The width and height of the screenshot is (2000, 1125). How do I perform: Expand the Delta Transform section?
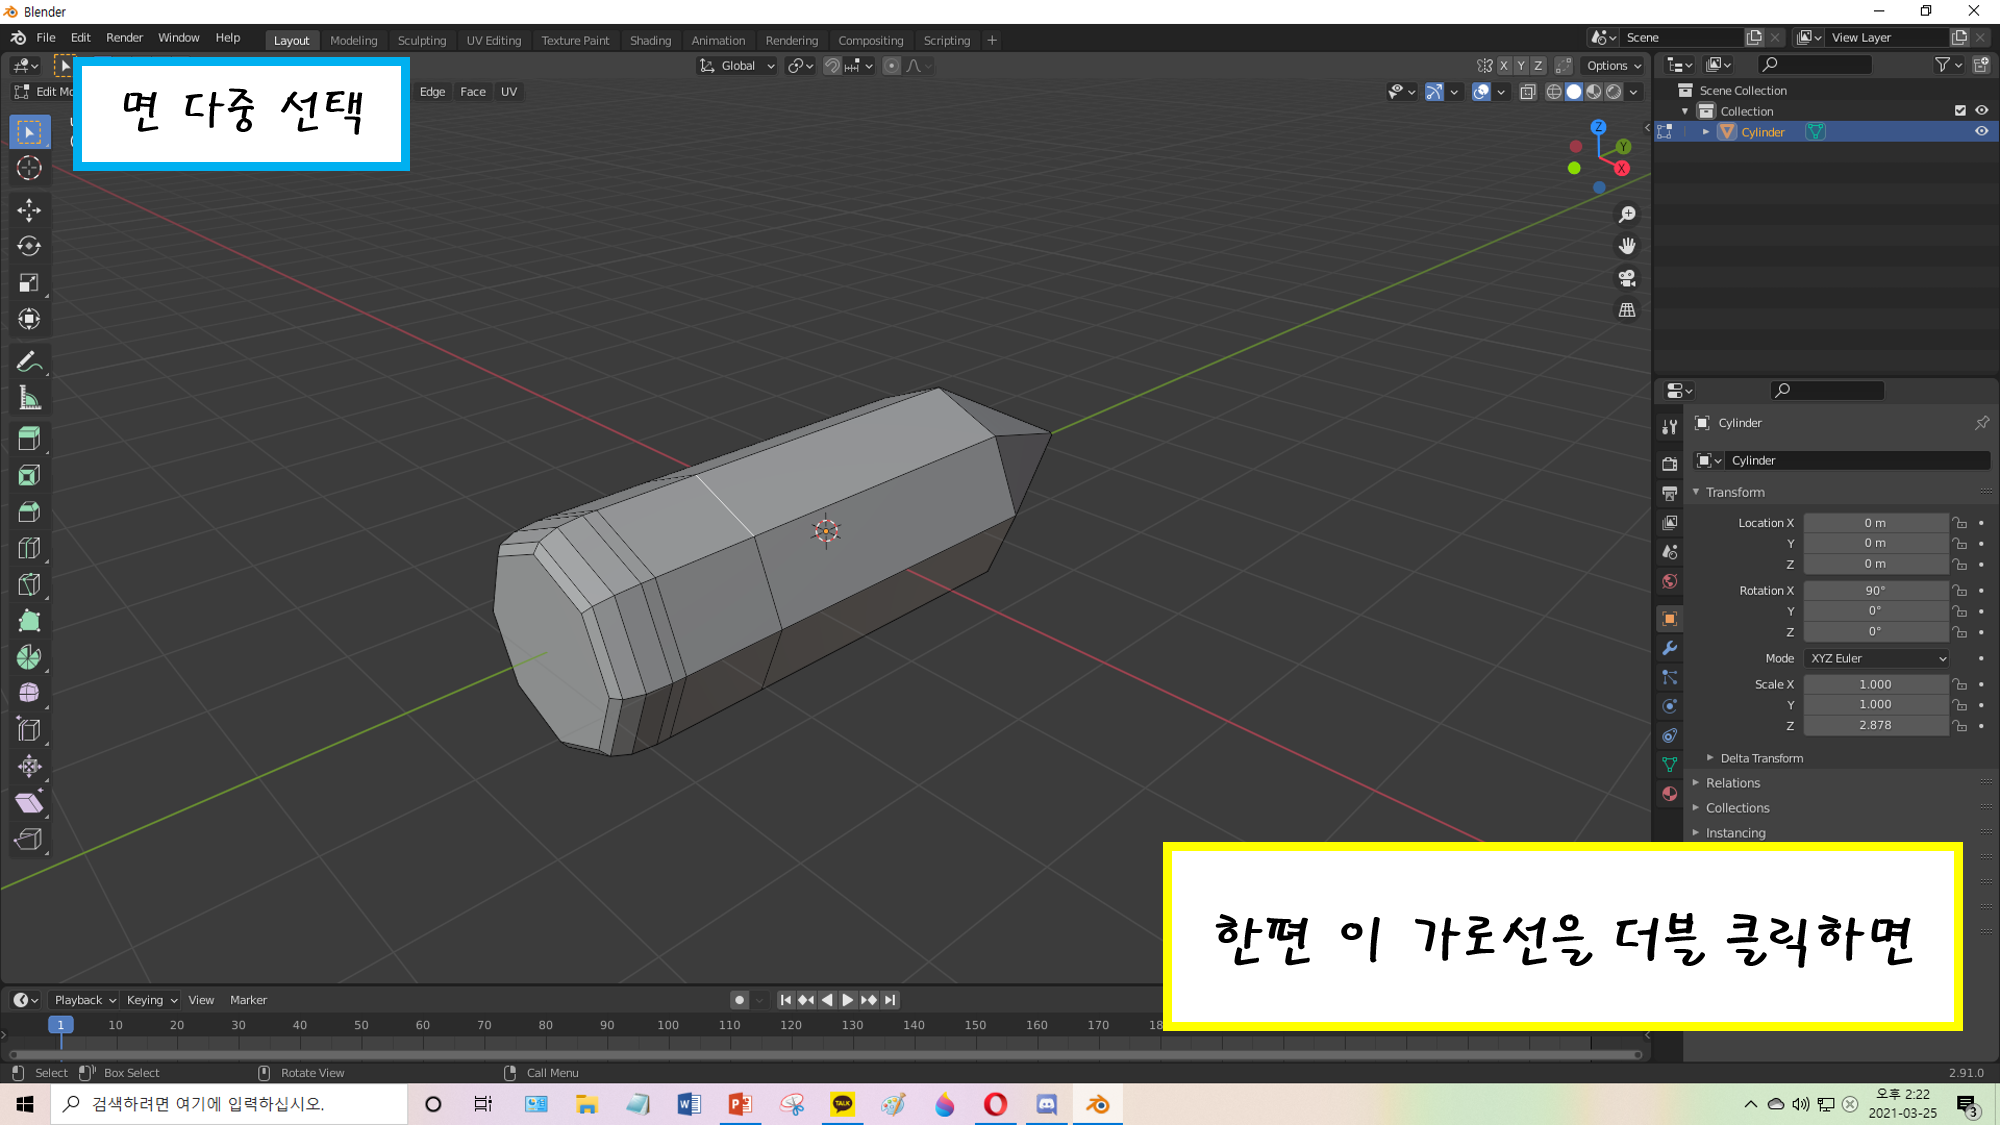(x=1760, y=758)
